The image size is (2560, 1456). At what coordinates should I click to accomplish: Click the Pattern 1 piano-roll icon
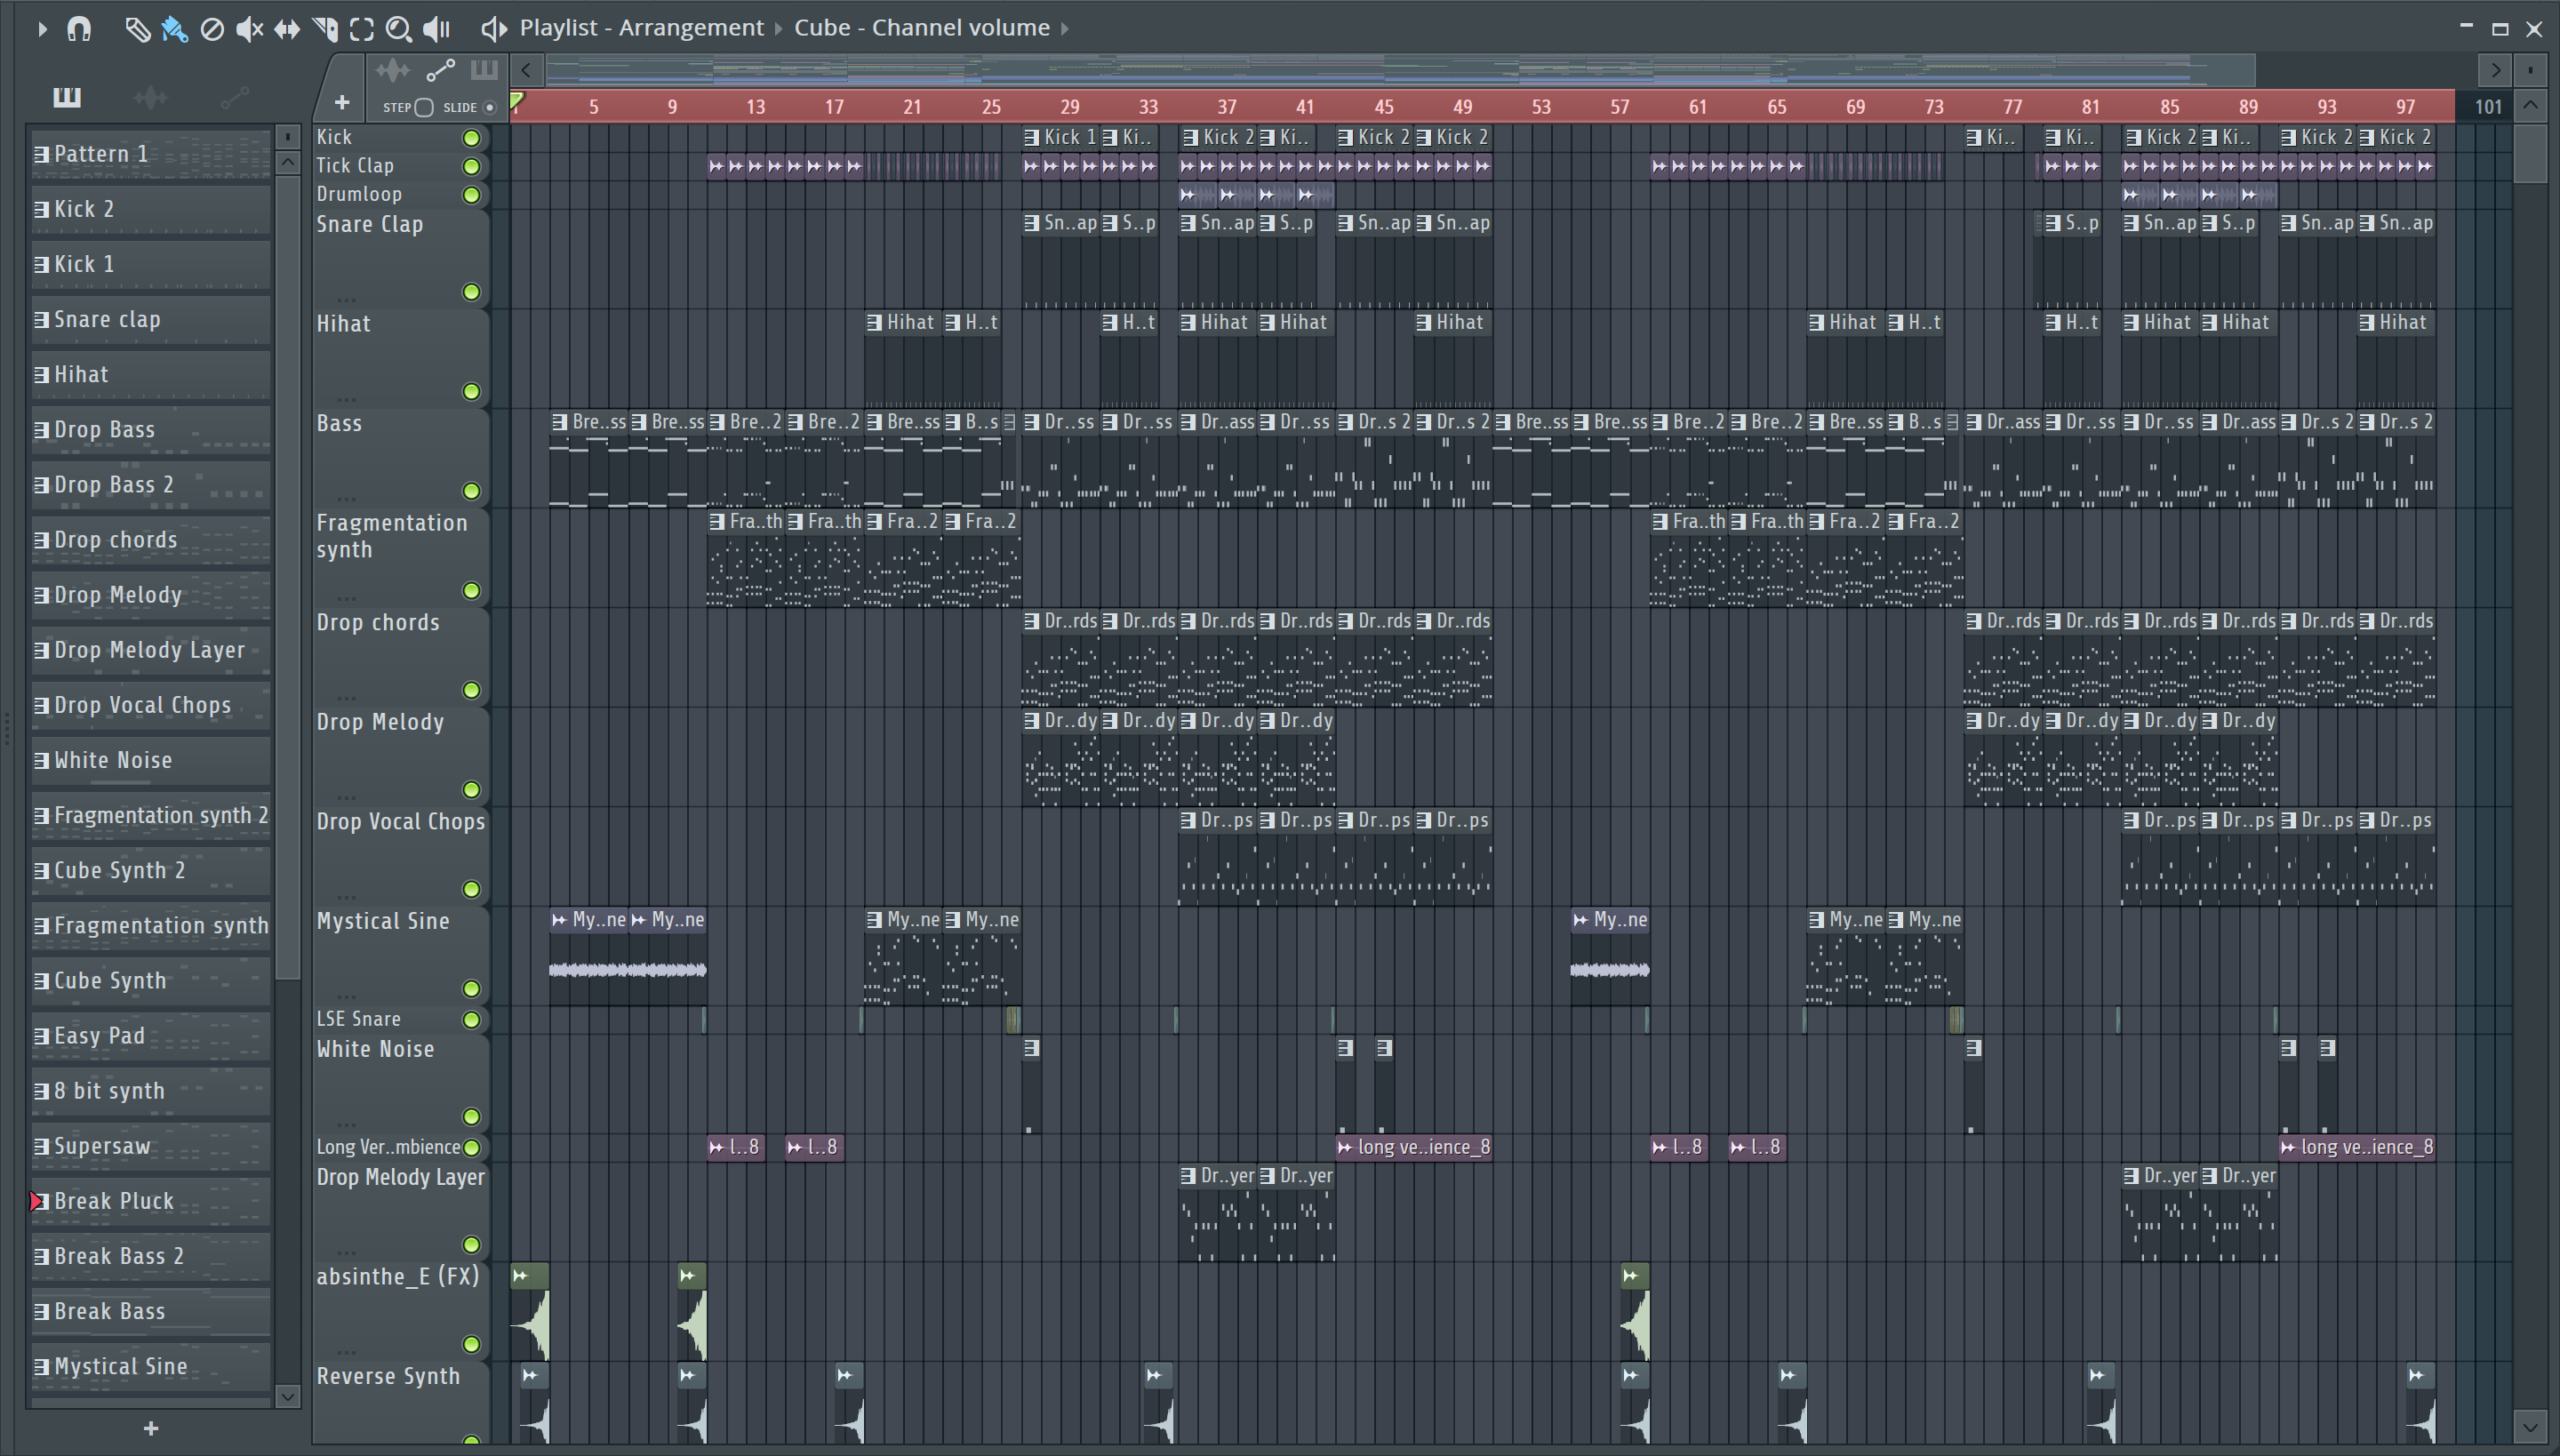tap(41, 154)
